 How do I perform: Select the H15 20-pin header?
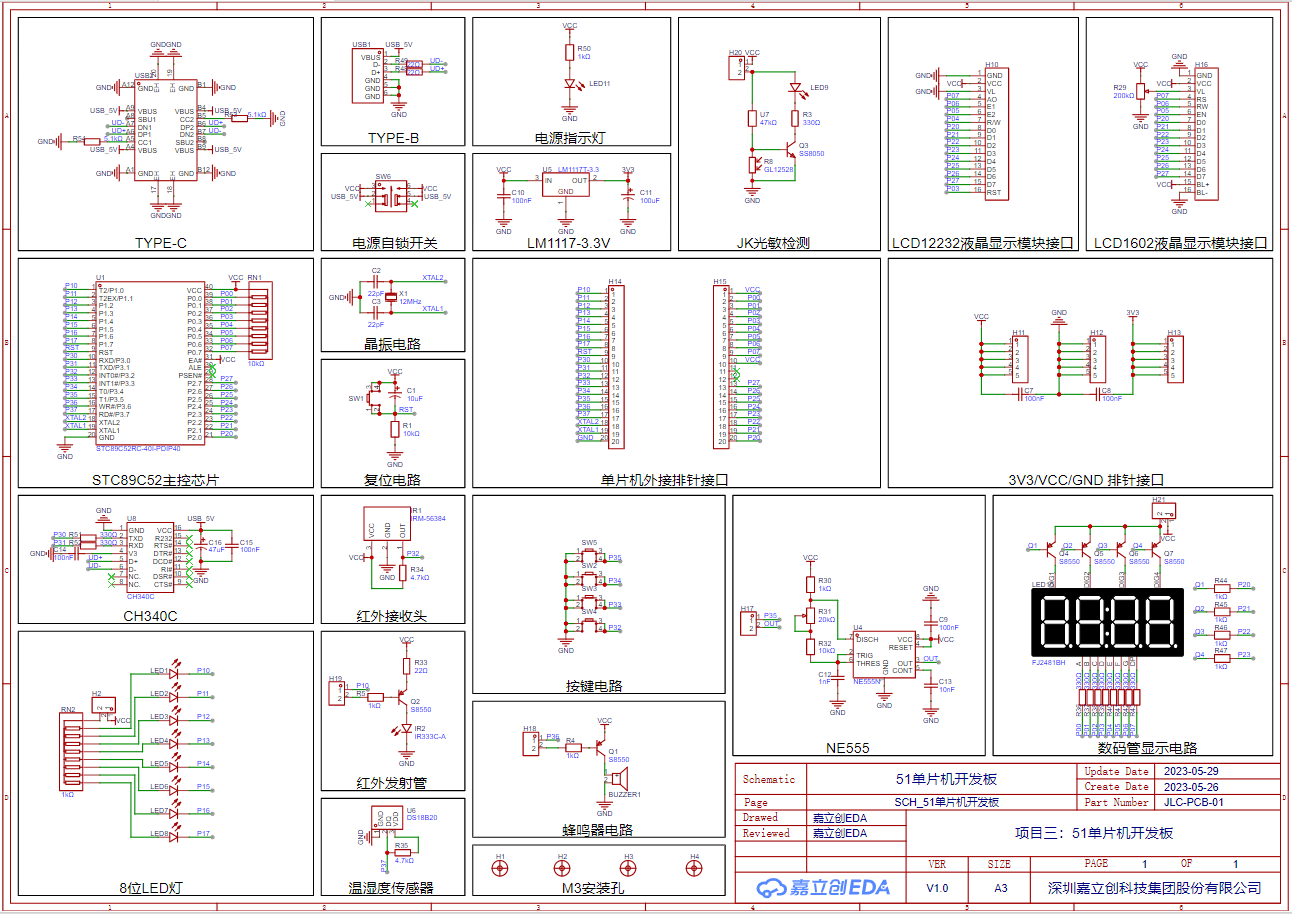coord(720,366)
